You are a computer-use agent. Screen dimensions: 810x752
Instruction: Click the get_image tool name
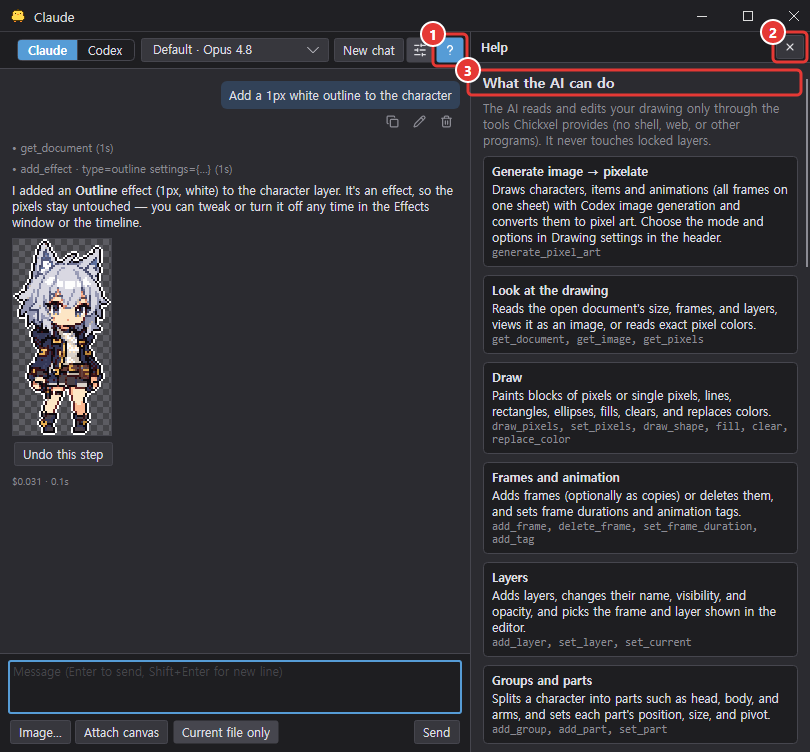pos(604,339)
